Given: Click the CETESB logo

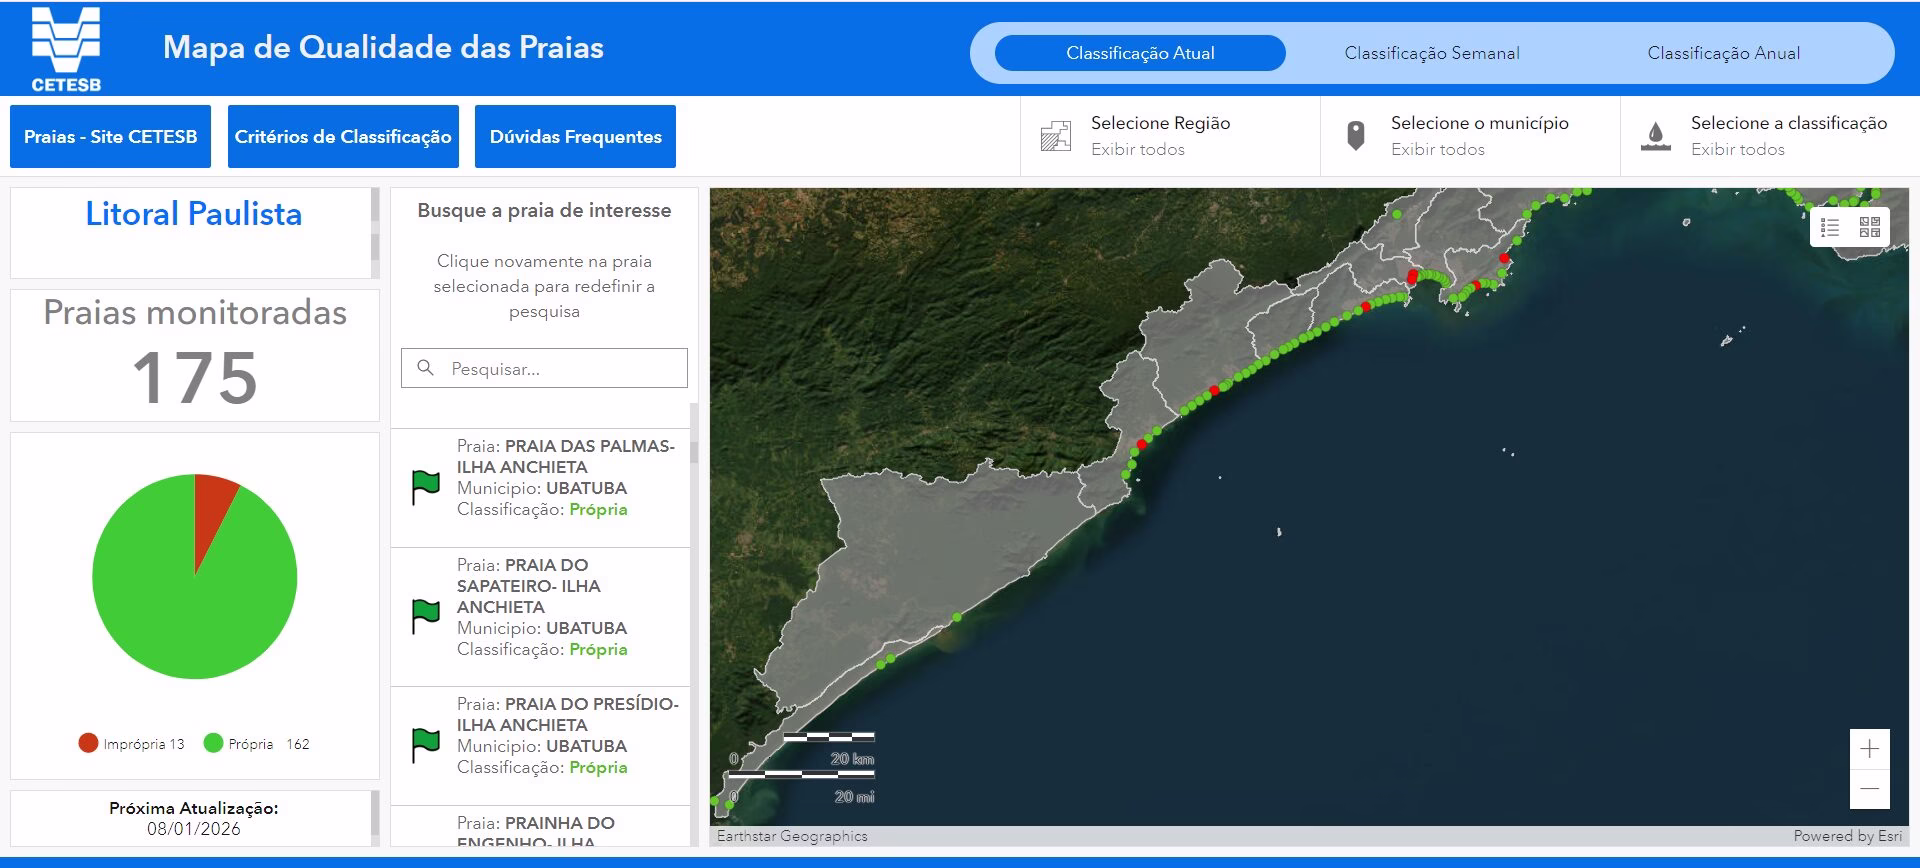Looking at the screenshot, I should click(66, 49).
